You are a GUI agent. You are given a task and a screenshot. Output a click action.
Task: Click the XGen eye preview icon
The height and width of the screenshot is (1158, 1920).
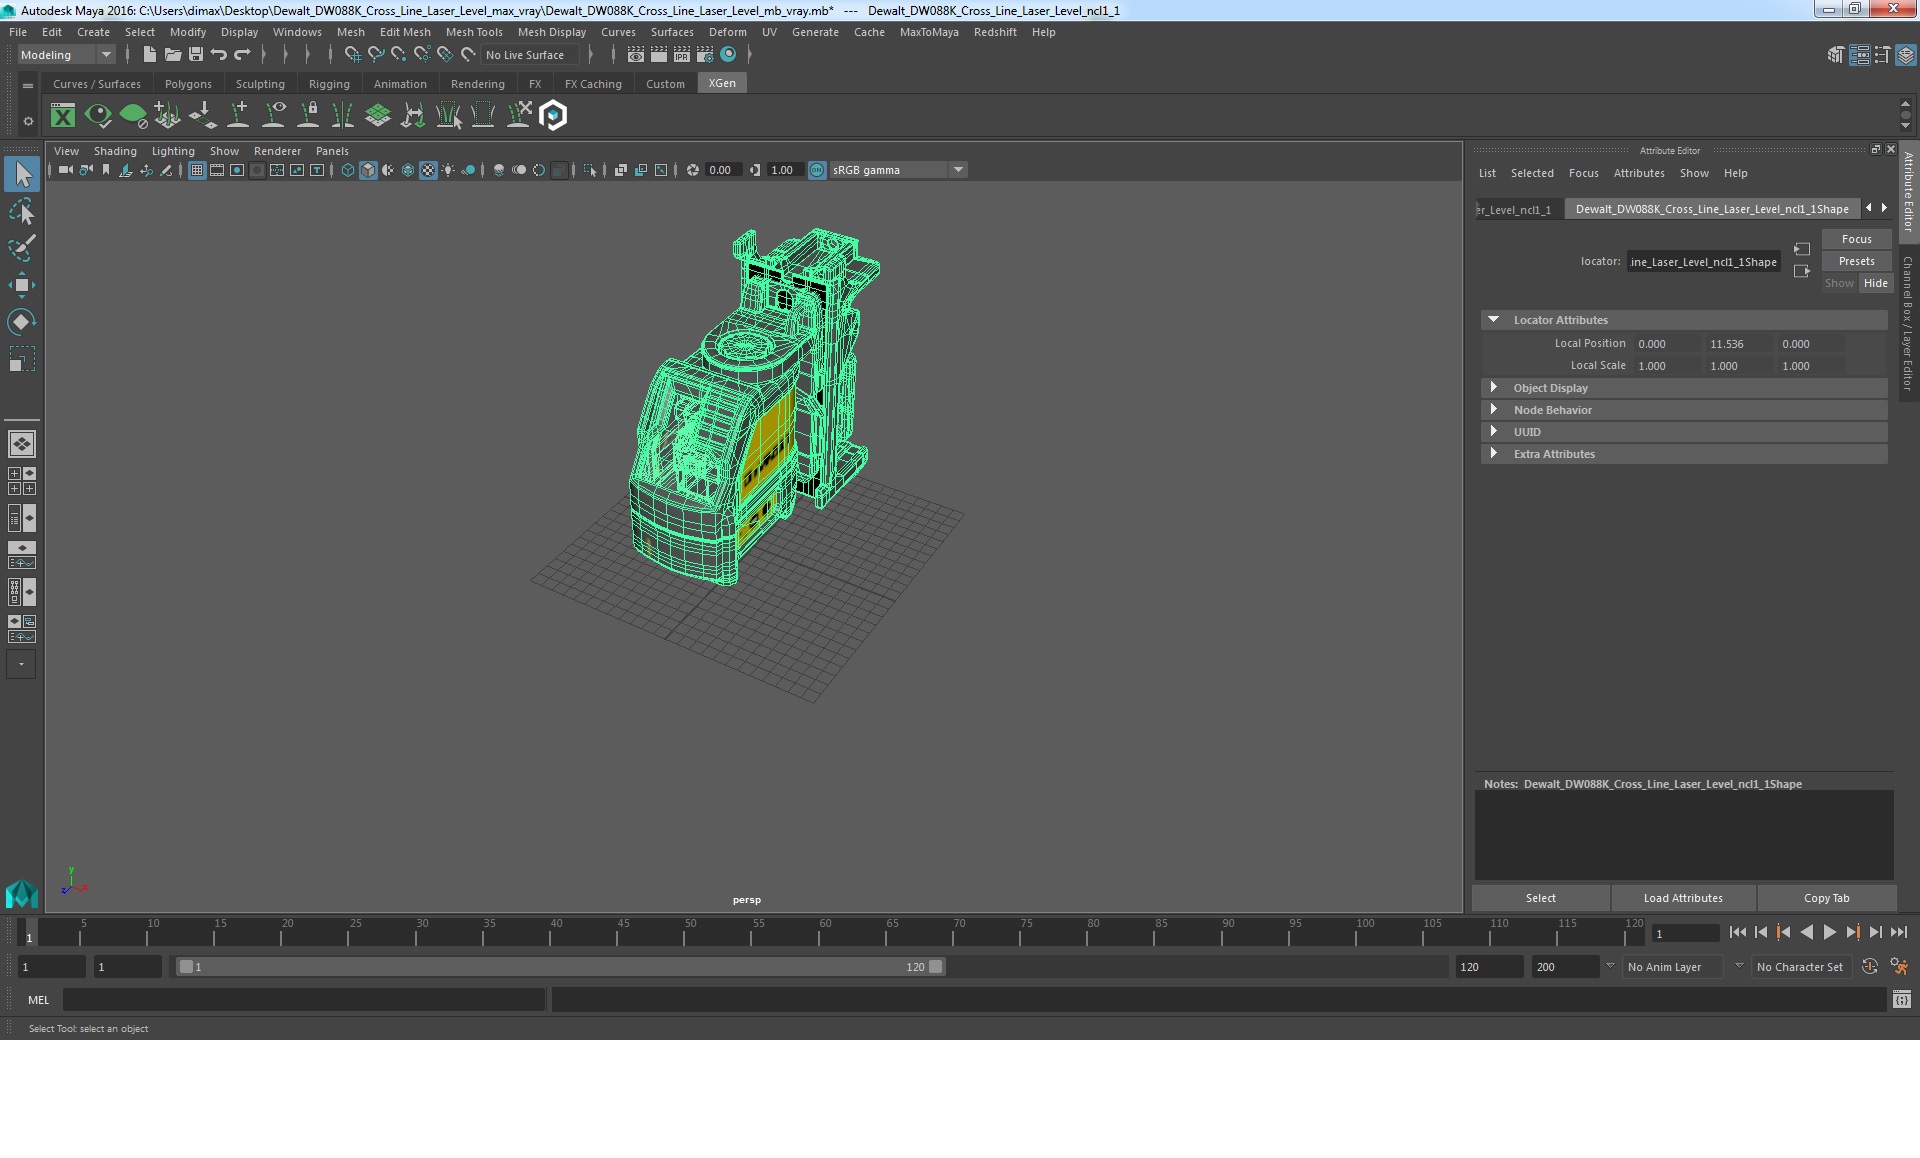pyautogui.click(x=98, y=116)
